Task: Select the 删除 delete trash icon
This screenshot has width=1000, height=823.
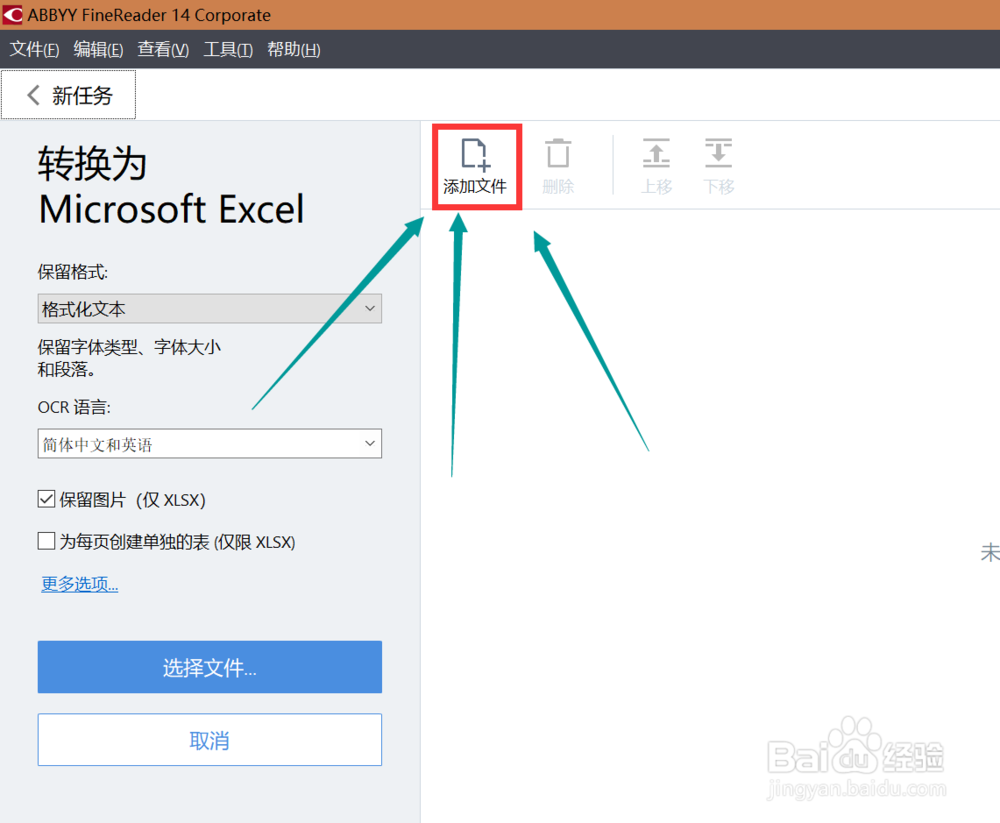Action: [557, 163]
